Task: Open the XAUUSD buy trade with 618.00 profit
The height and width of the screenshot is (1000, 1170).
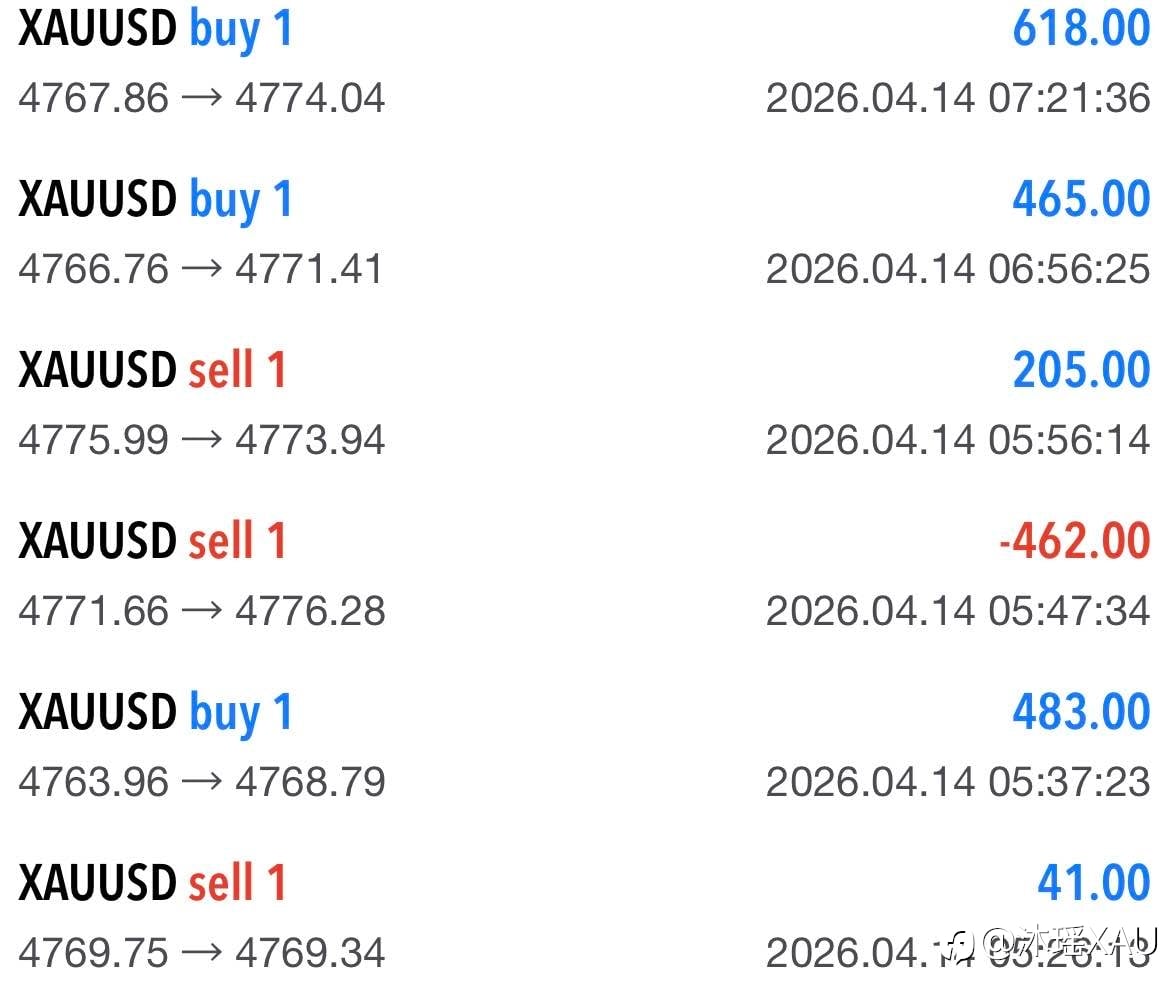Action: [155, 29]
